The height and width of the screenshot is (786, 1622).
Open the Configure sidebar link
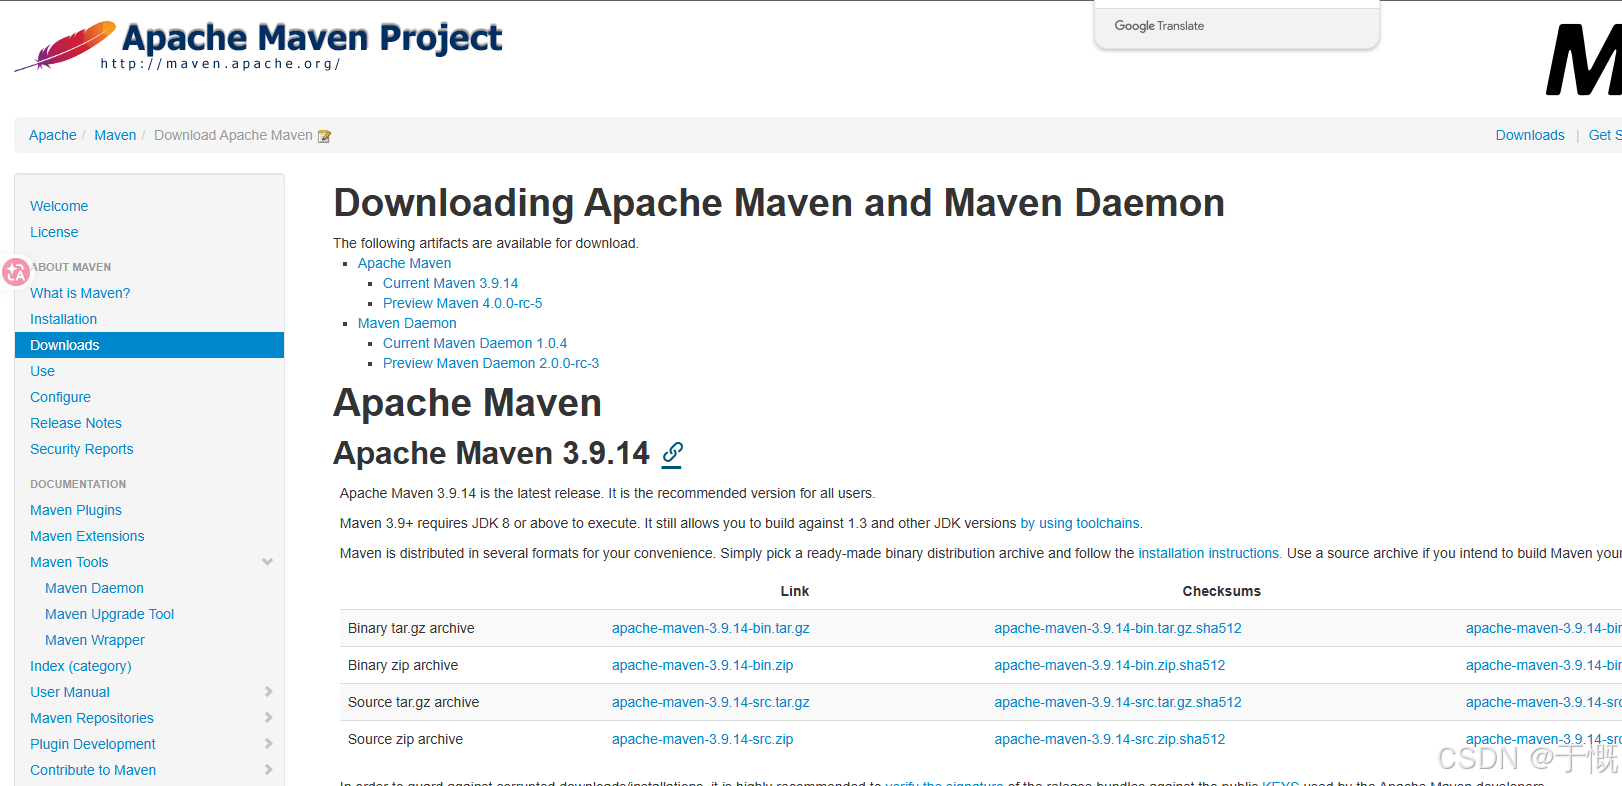pos(60,397)
